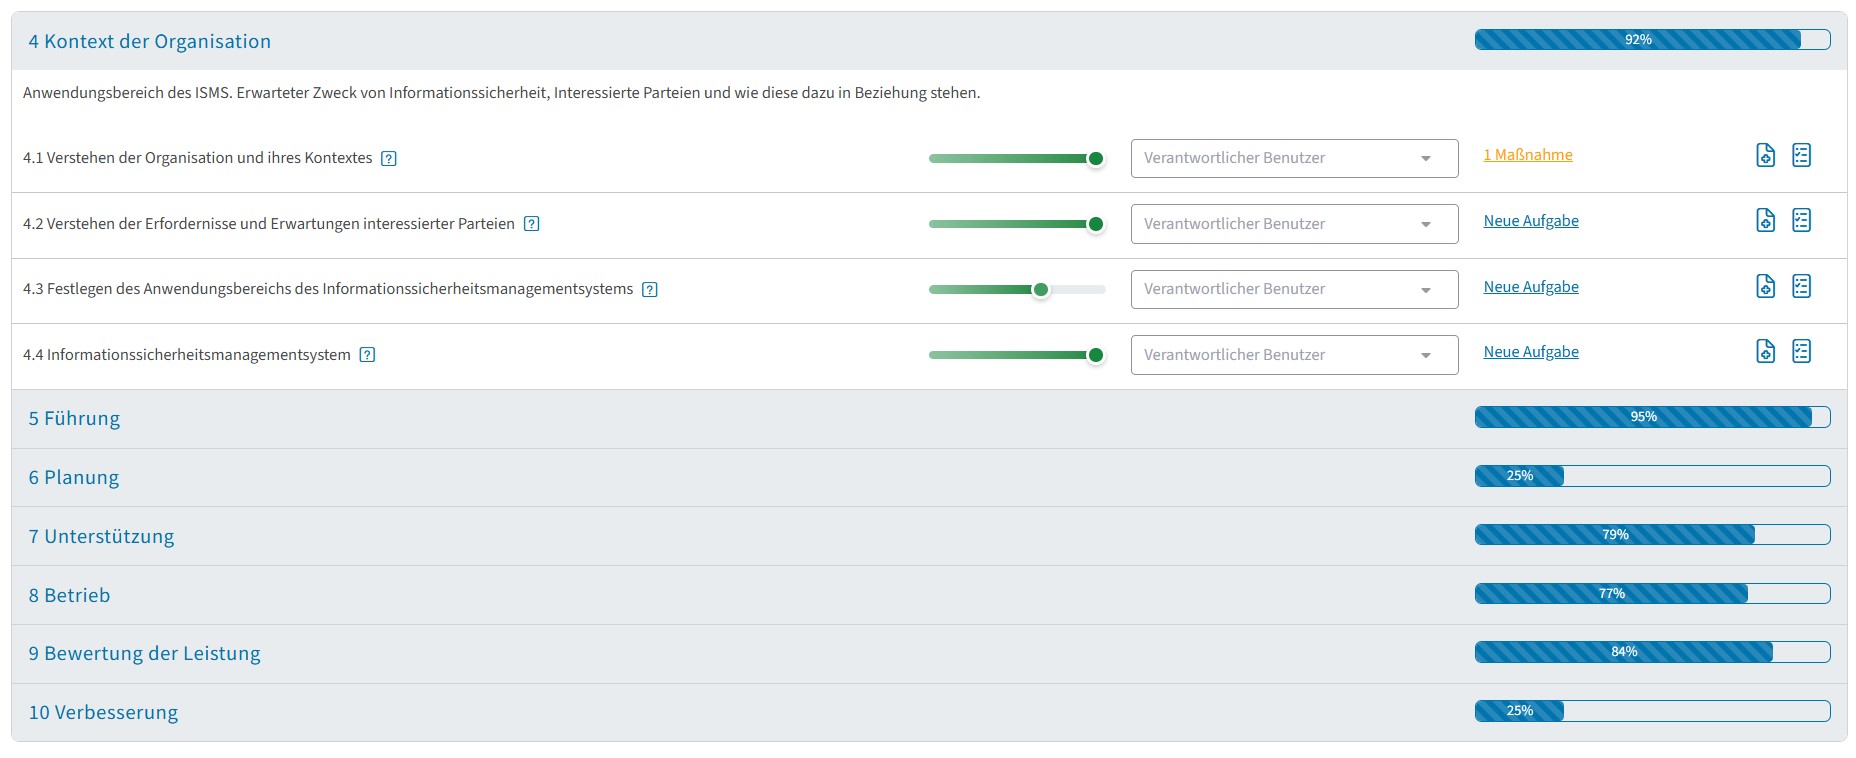
Task: Click the 9 Bewertung der Leistung progress bar
Action: pyautogui.click(x=1651, y=652)
